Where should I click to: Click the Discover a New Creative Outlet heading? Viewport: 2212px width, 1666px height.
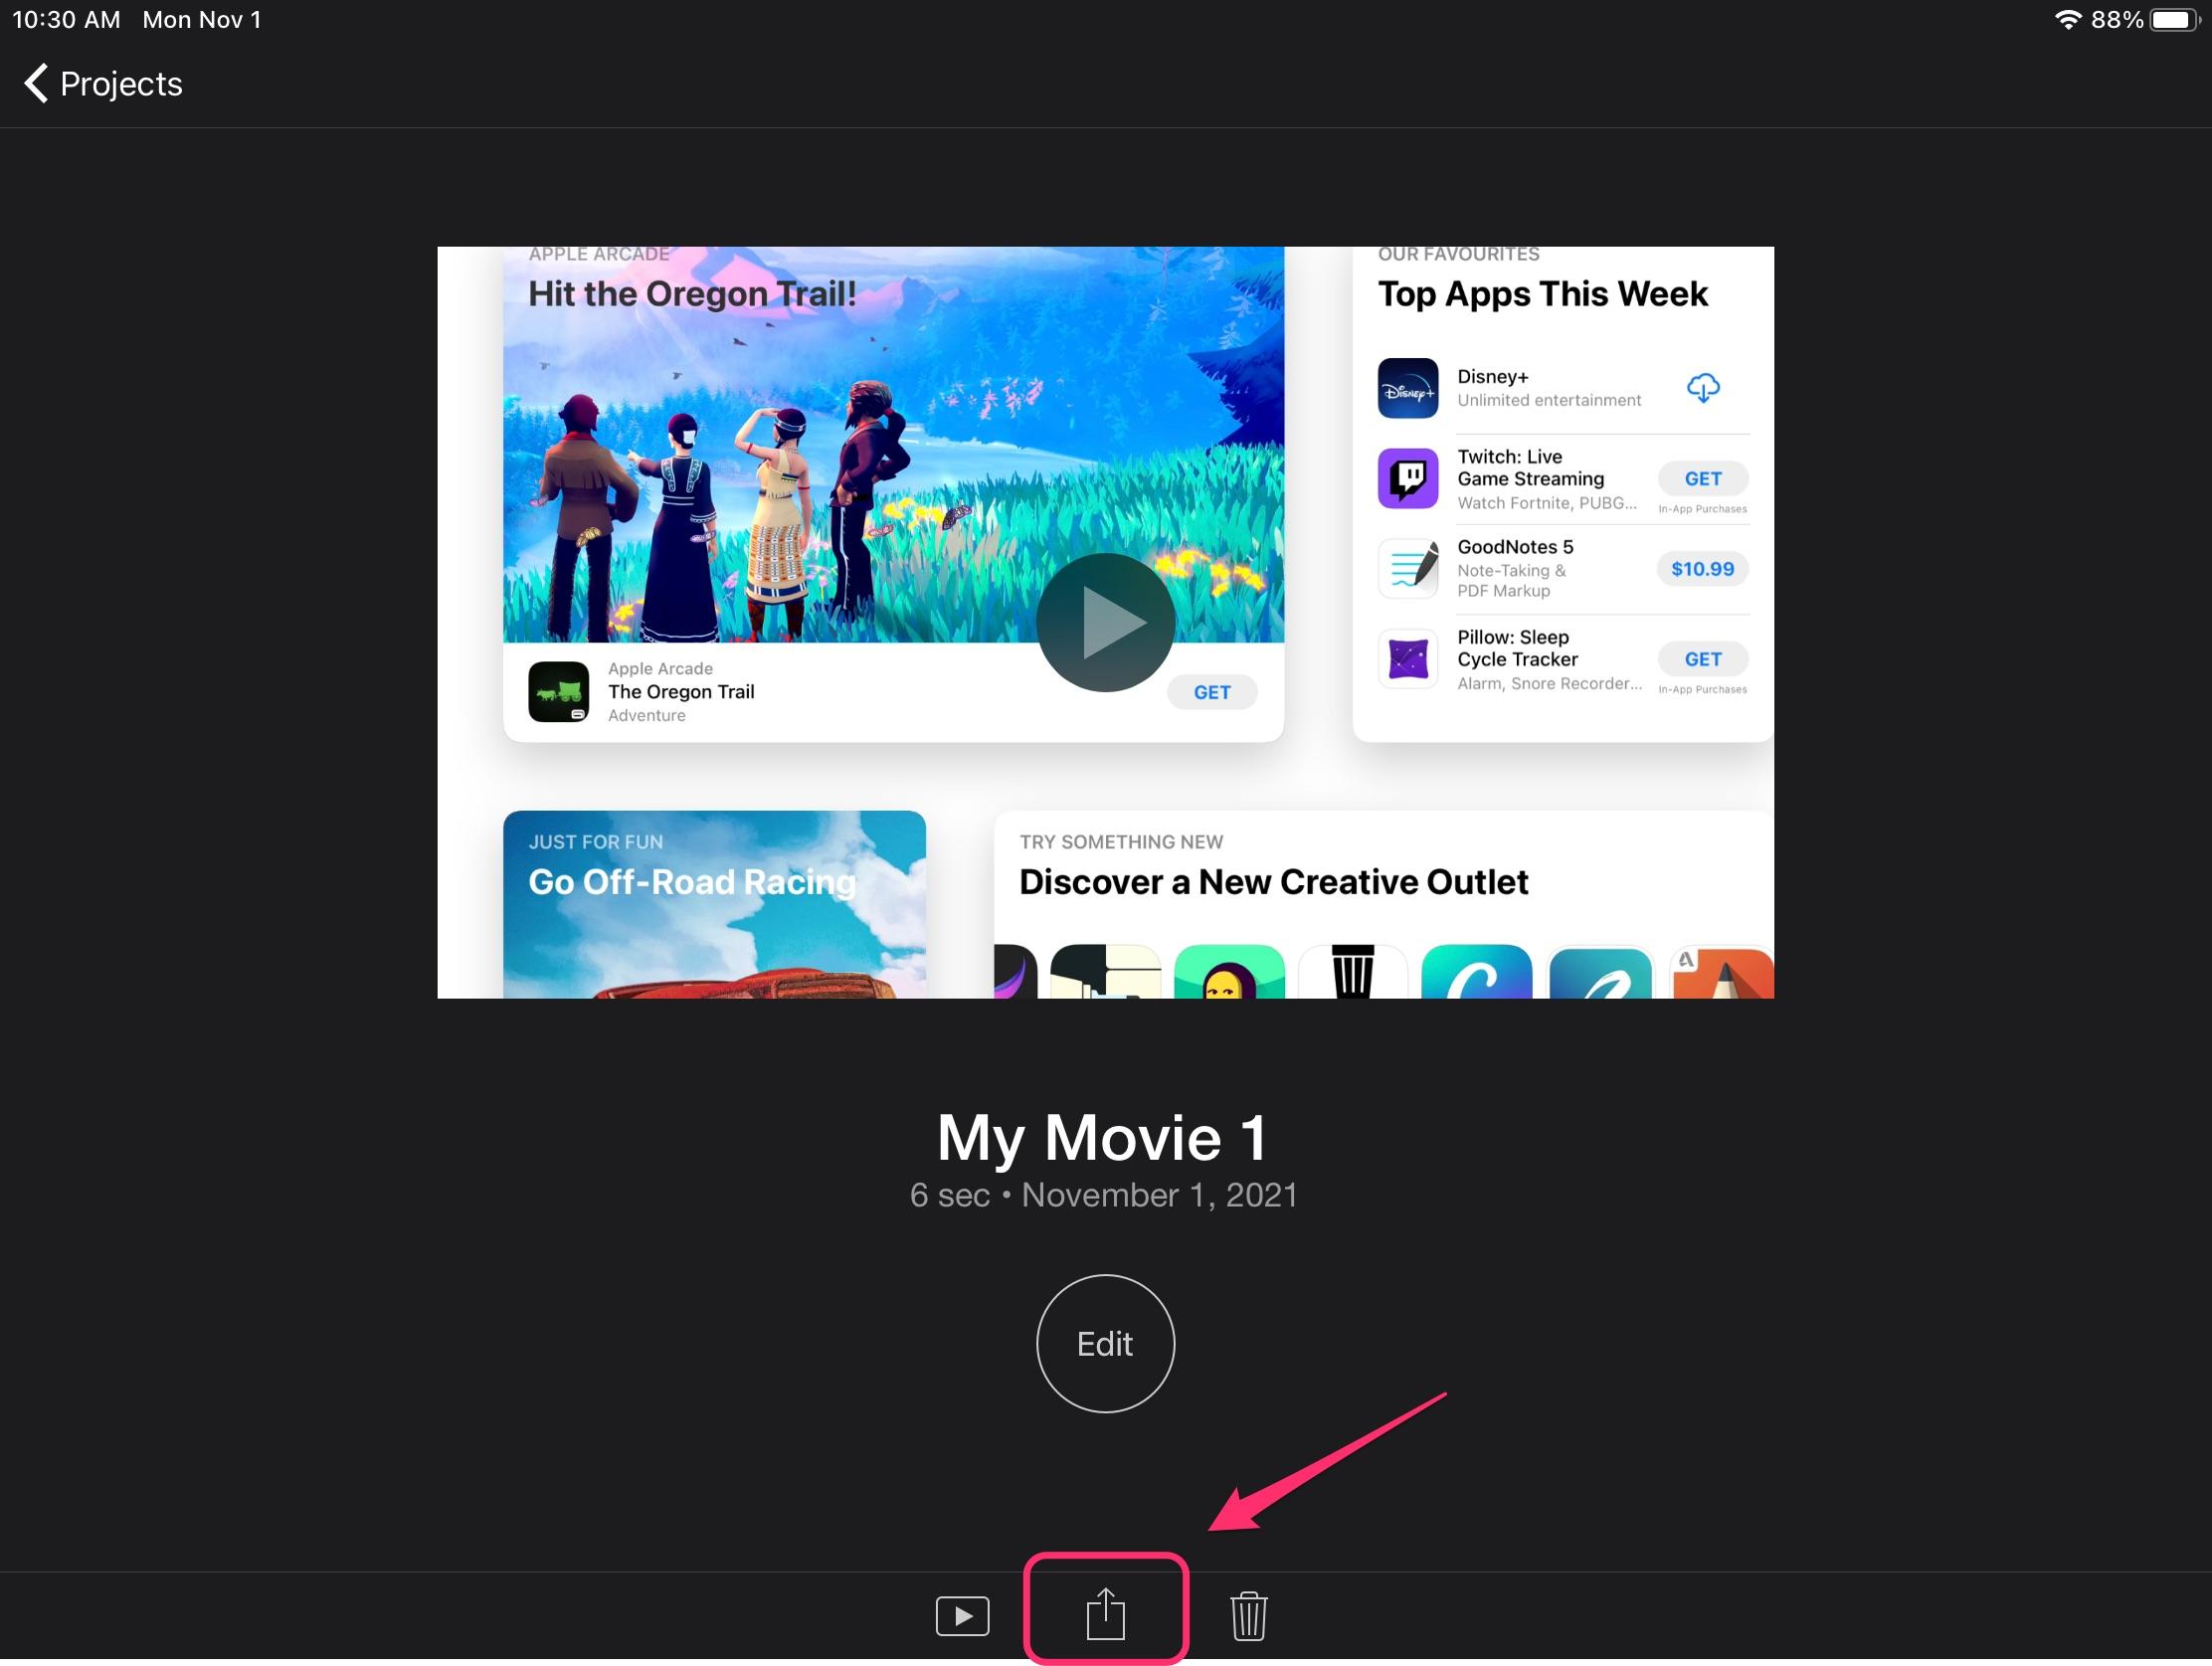coord(1273,881)
